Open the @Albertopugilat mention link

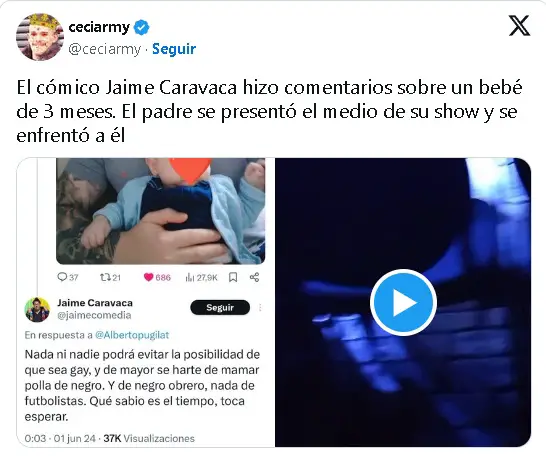click(132, 335)
